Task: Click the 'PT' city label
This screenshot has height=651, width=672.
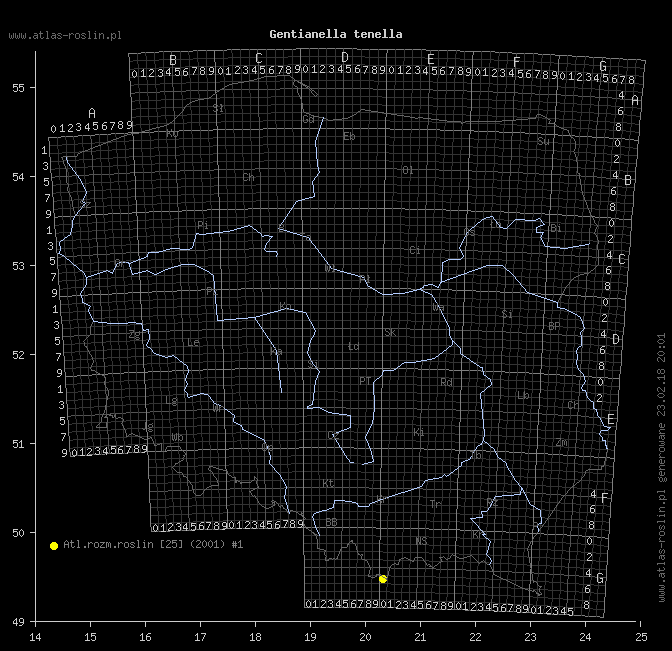Action: coord(365,381)
